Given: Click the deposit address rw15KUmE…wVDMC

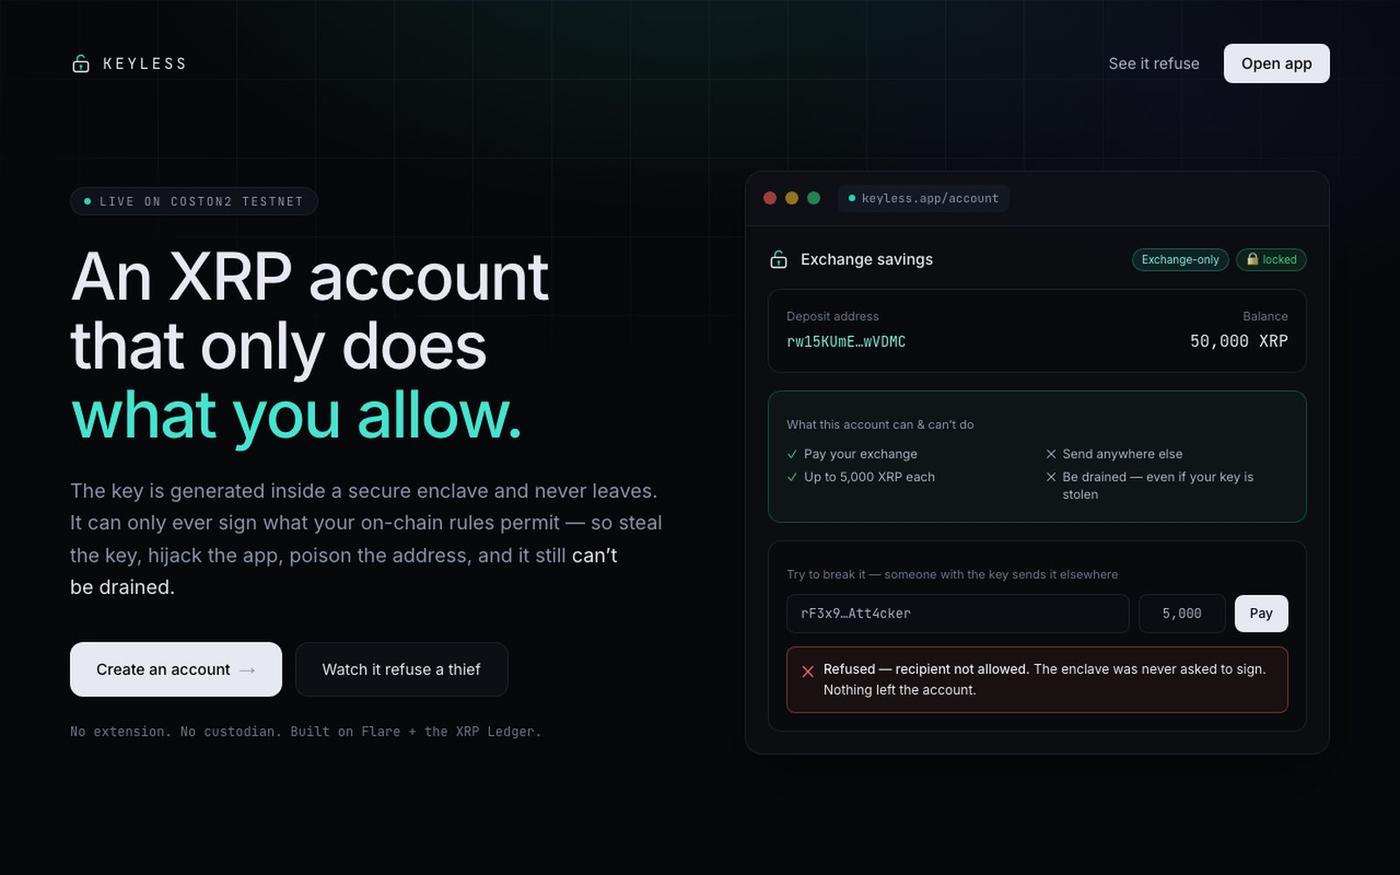Looking at the screenshot, I should pos(846,342).
